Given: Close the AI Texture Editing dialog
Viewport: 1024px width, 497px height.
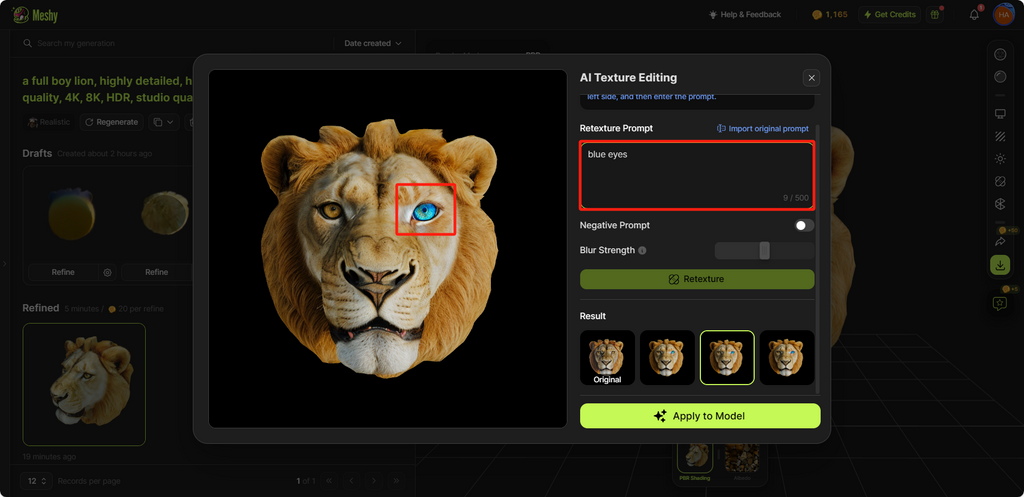Looking at the screenshot, I should [811, 78].
